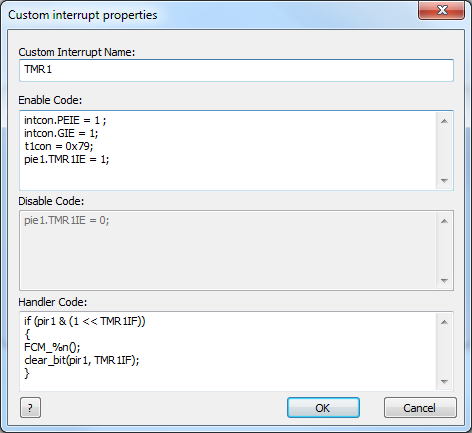Click the Handler Code scroll up arrow
The height and width of the screenshot is (433, 472).
(444, 322)
